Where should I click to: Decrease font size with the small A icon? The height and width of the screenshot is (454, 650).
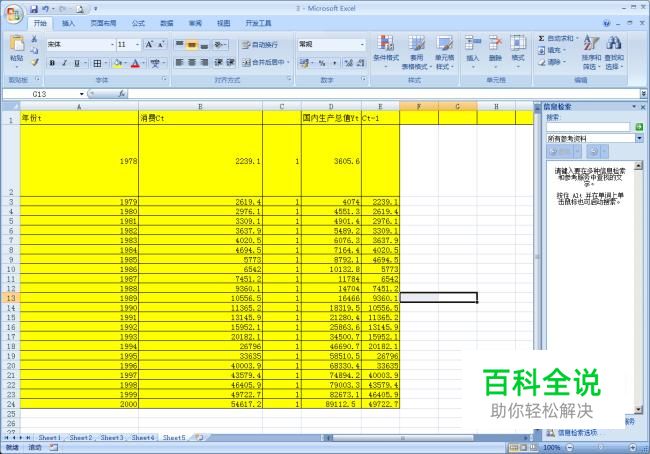[161, 44]
